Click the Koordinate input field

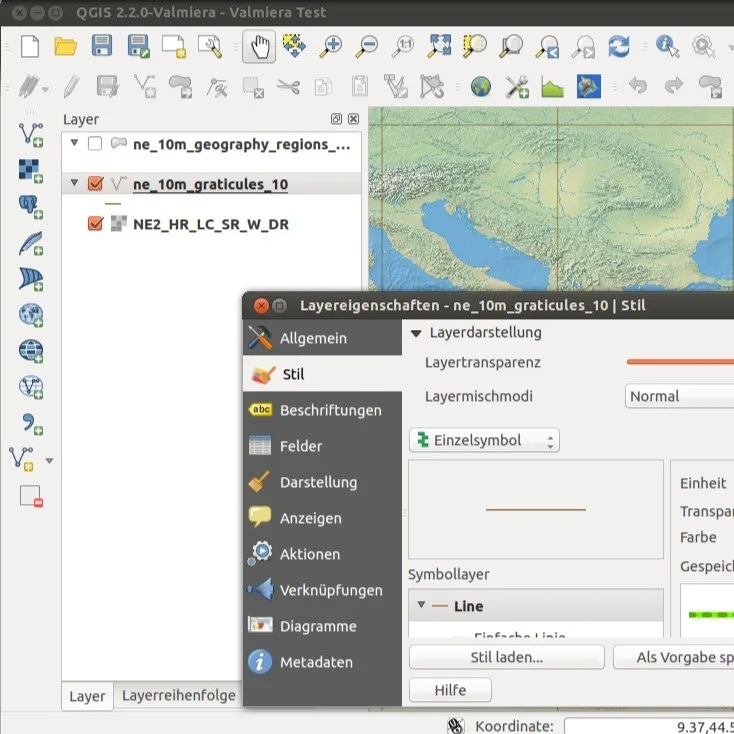(649, 726)
